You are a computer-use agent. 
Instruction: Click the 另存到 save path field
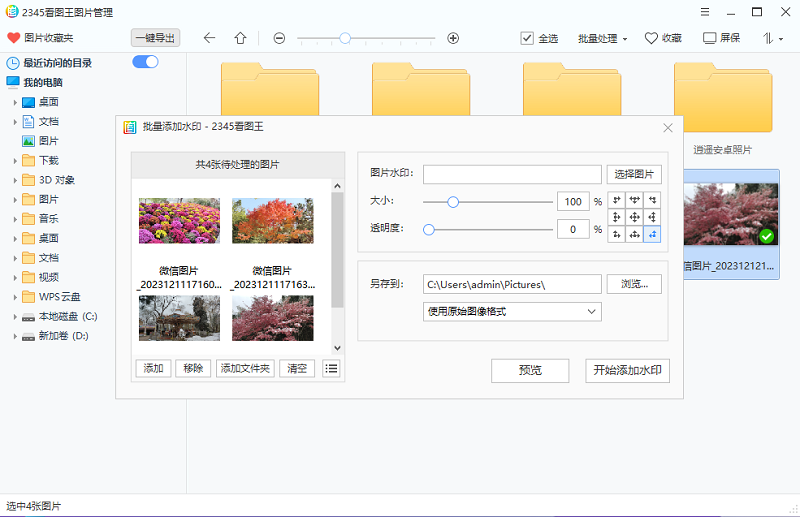click(x=512, y=284)
